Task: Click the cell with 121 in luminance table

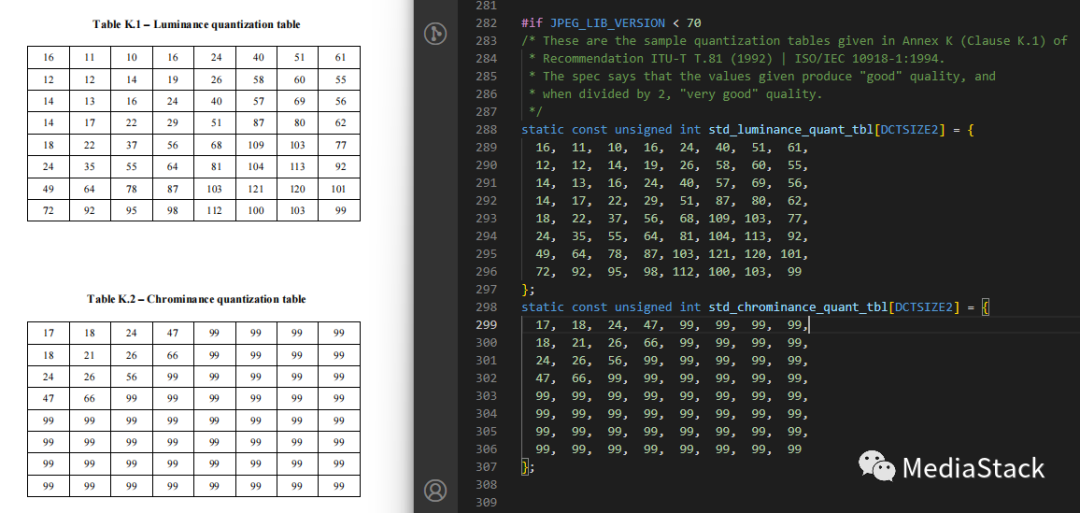Action: point(256,188)
